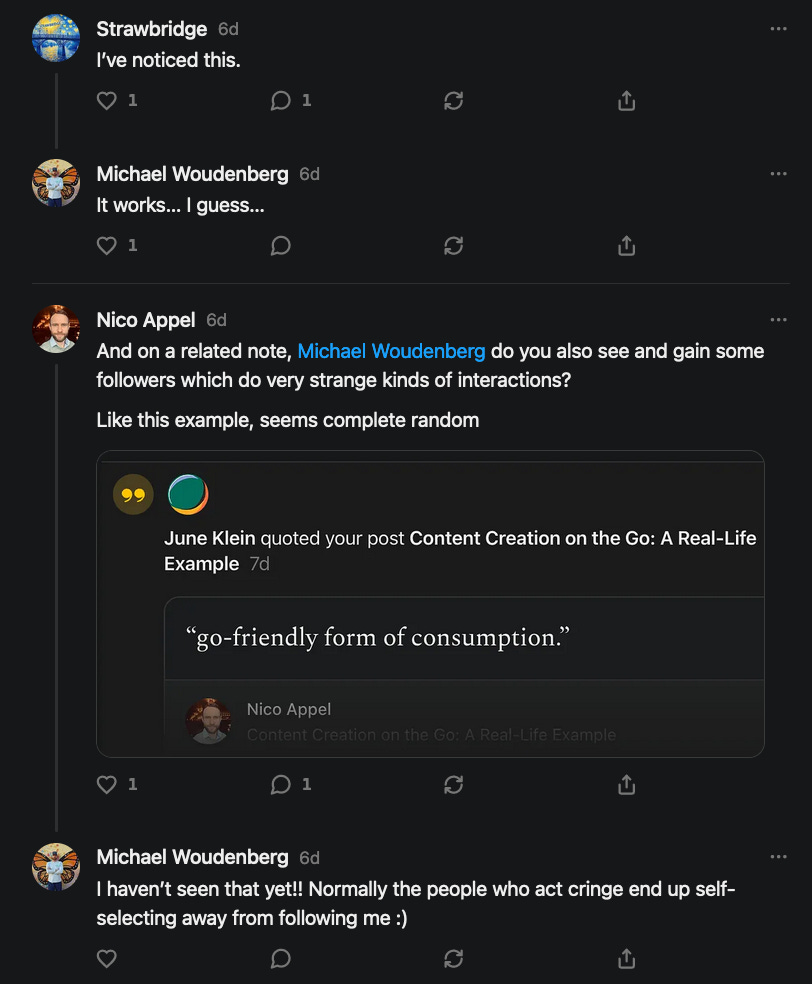Open more options for "It works... I guess..." comment

click(778, 174)
